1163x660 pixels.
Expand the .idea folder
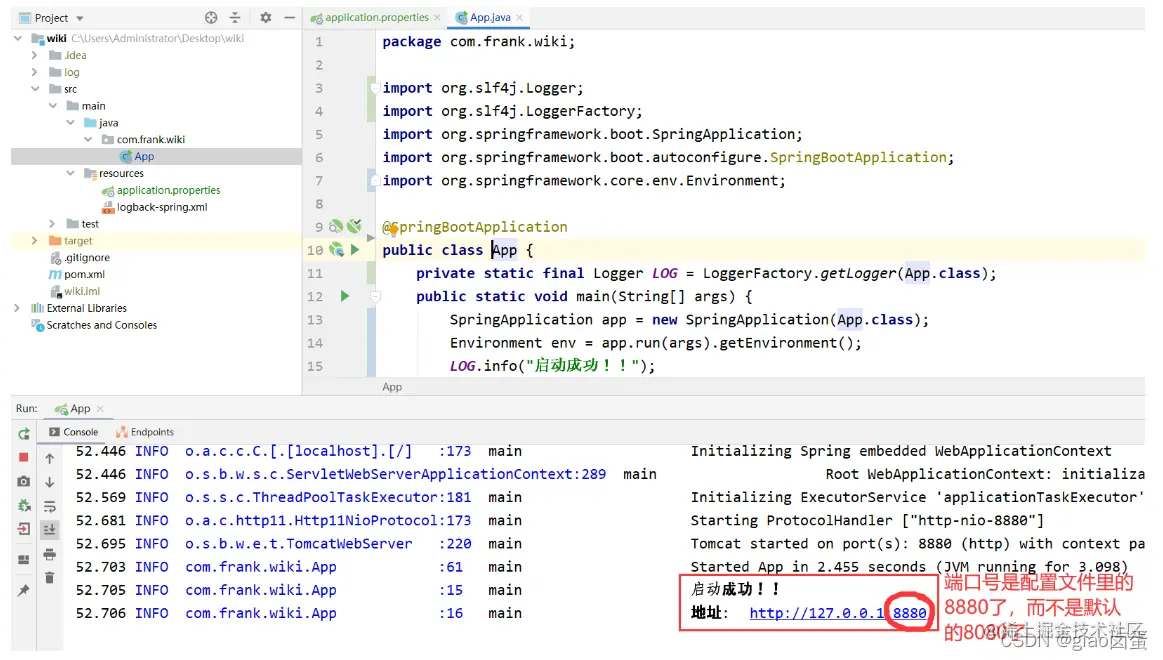click(x=34, y=55)
